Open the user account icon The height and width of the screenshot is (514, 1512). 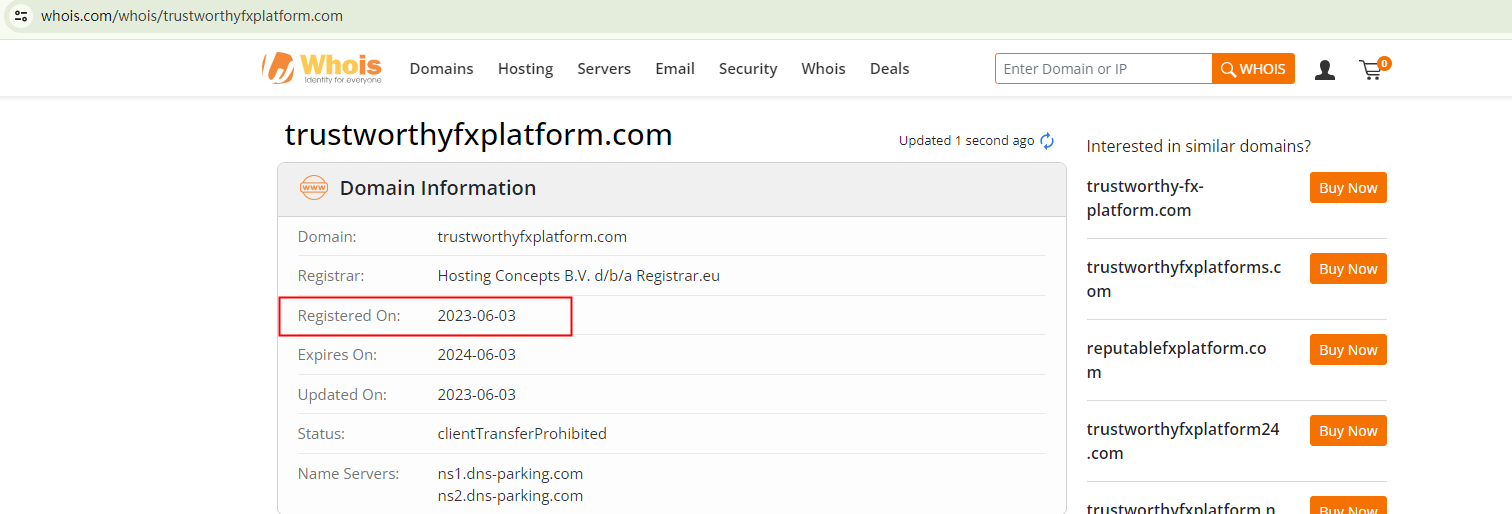click(1325, 69)
